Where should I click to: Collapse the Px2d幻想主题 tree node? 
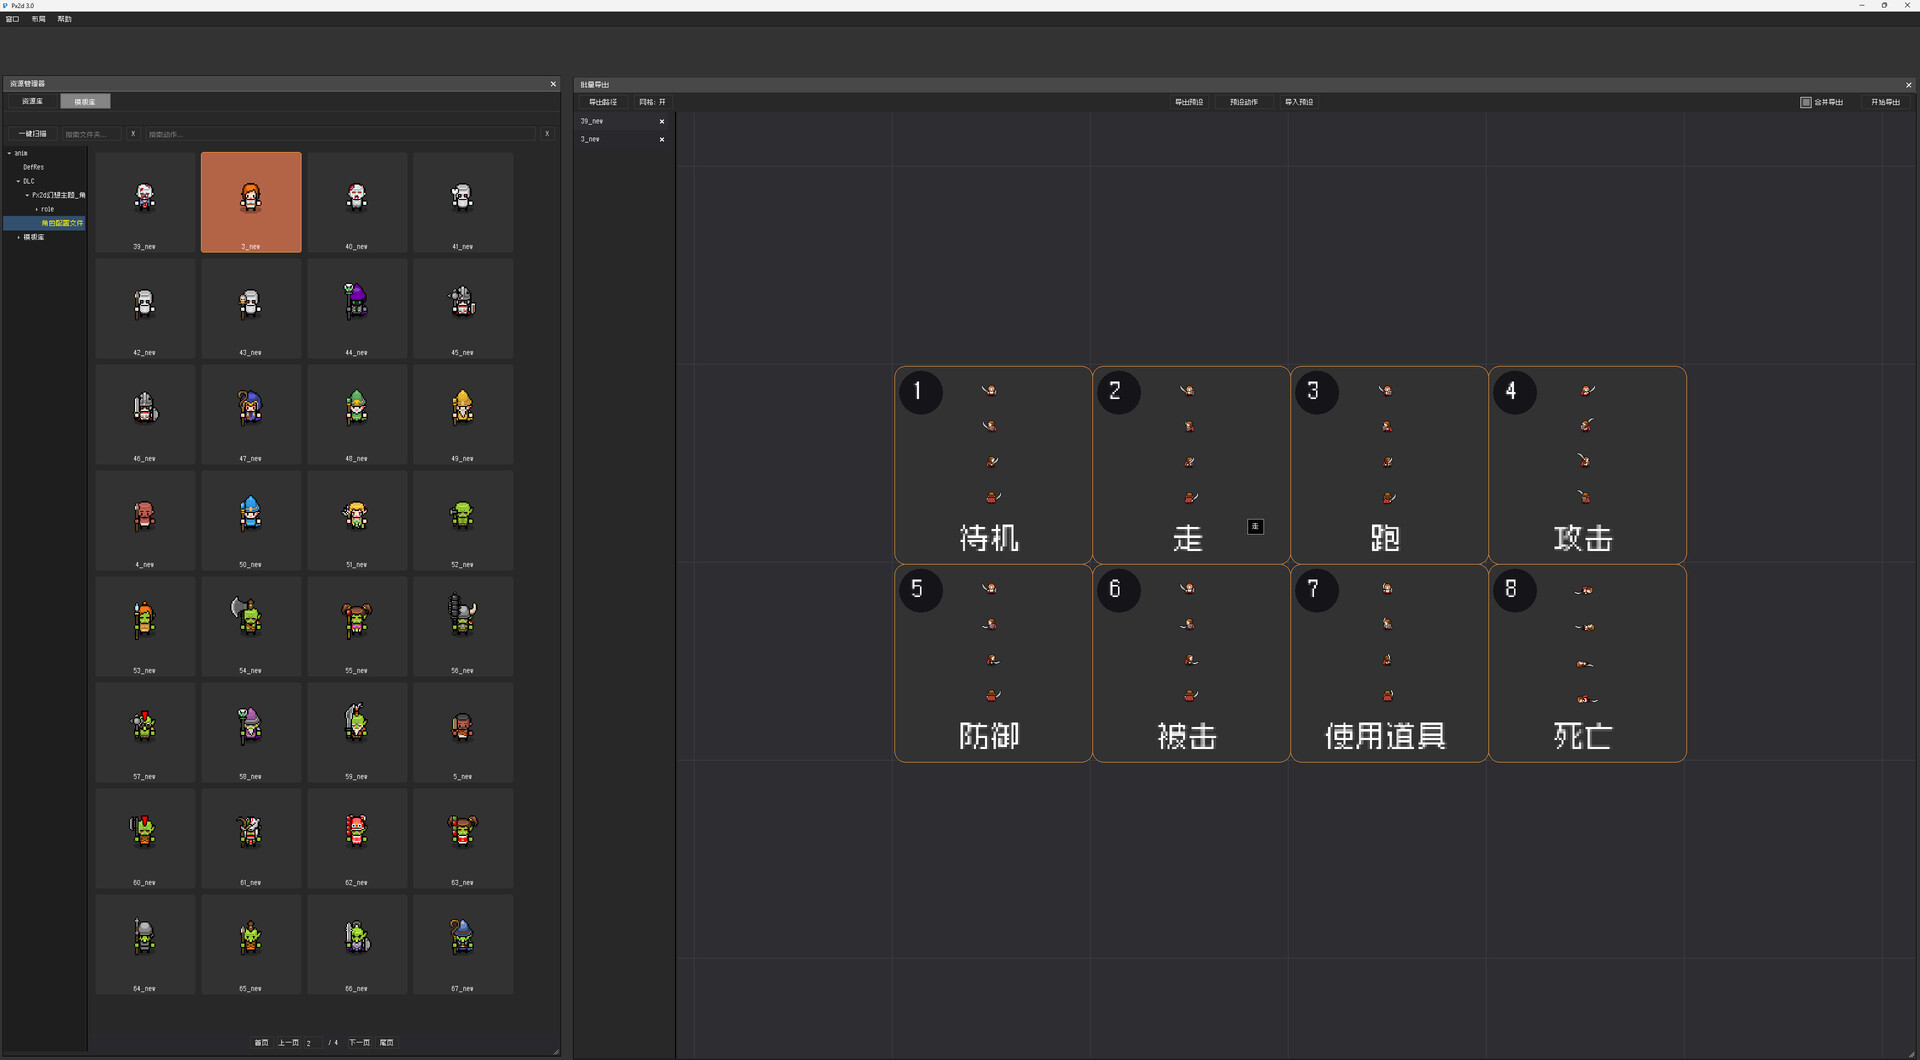[27, 195]
